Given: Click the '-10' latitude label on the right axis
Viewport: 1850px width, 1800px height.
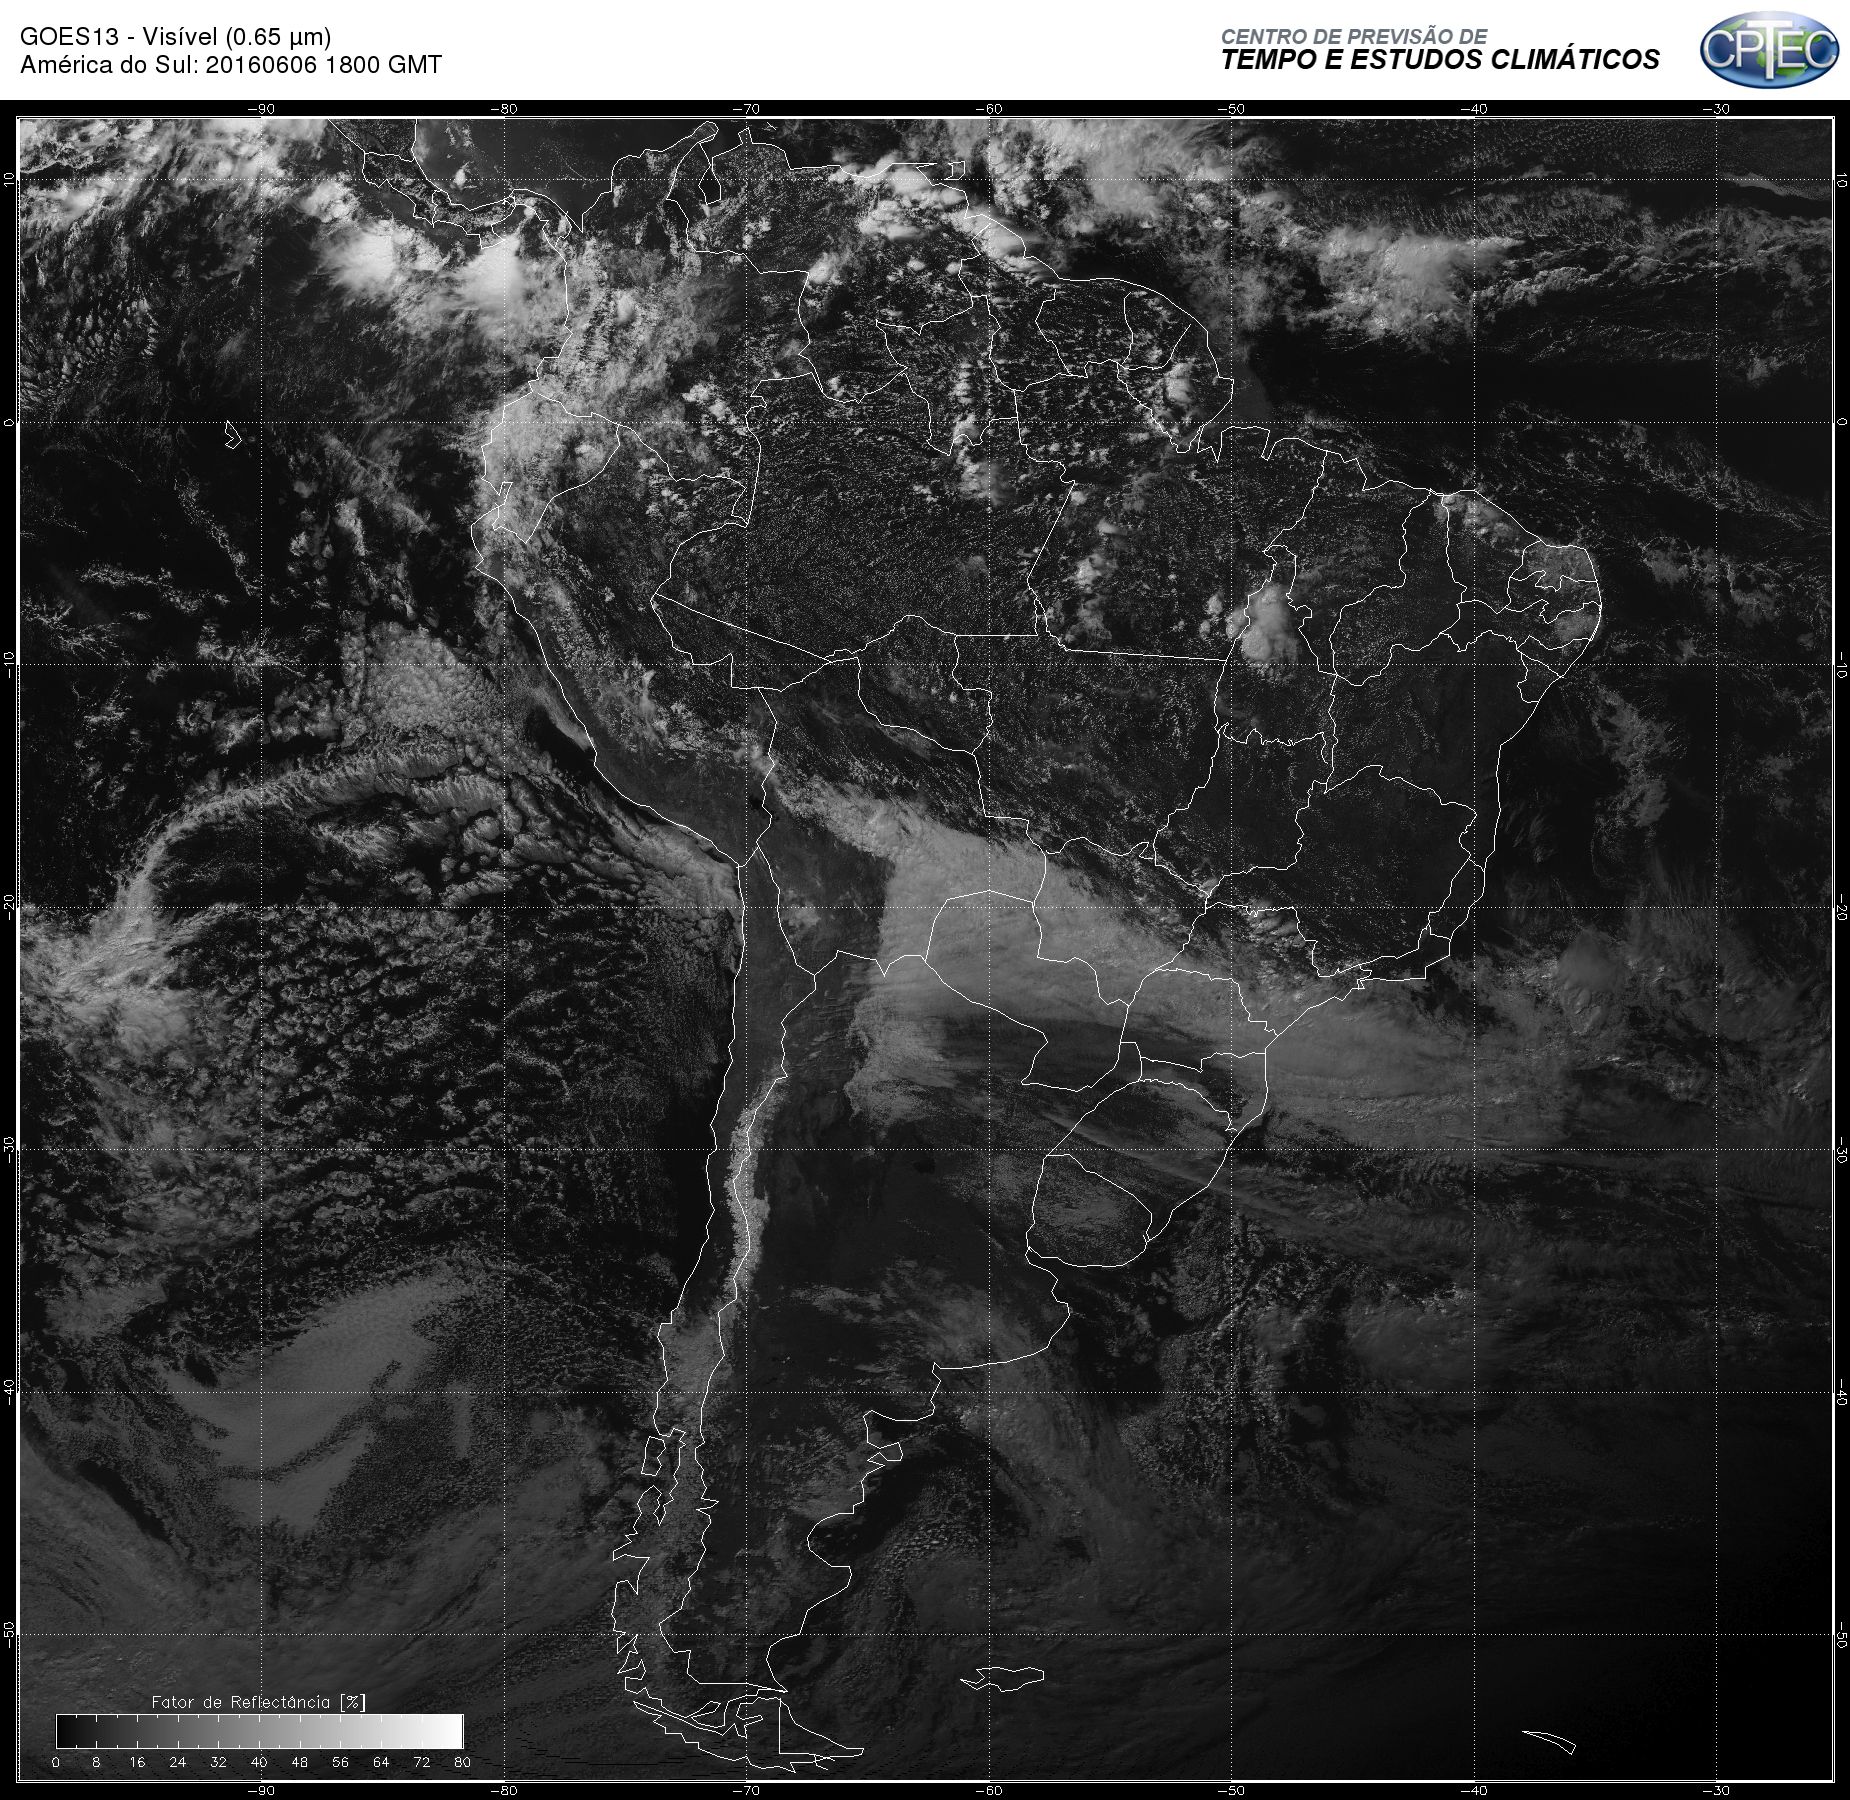Looking at the screenshot, I should (1842, 664).
